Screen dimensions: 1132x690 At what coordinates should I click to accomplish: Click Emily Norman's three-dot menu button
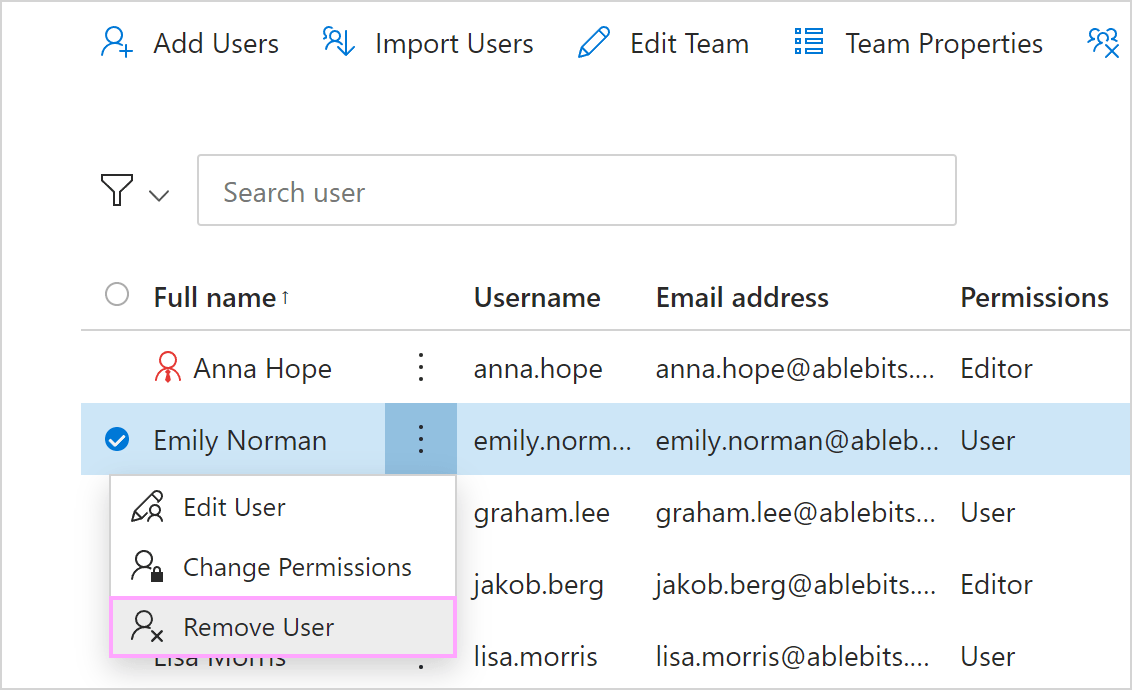[x=421, y=439]
